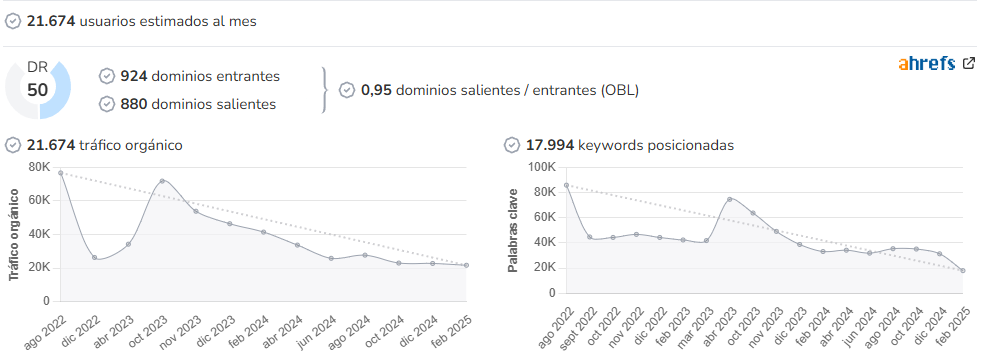
Task: Select '0,95 dominios salientes / entrantes (OBL)' text
Action: [x=499, y=90]
